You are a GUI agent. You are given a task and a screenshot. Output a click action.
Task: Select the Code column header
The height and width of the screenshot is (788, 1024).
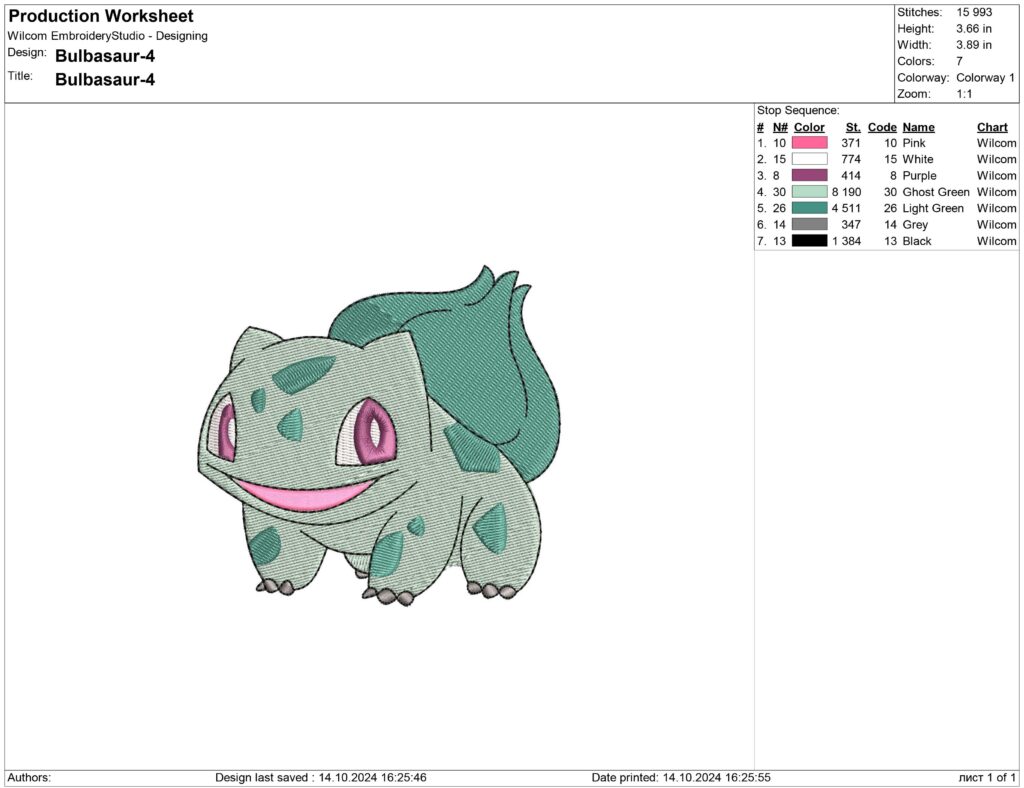[x=882, y=127]
